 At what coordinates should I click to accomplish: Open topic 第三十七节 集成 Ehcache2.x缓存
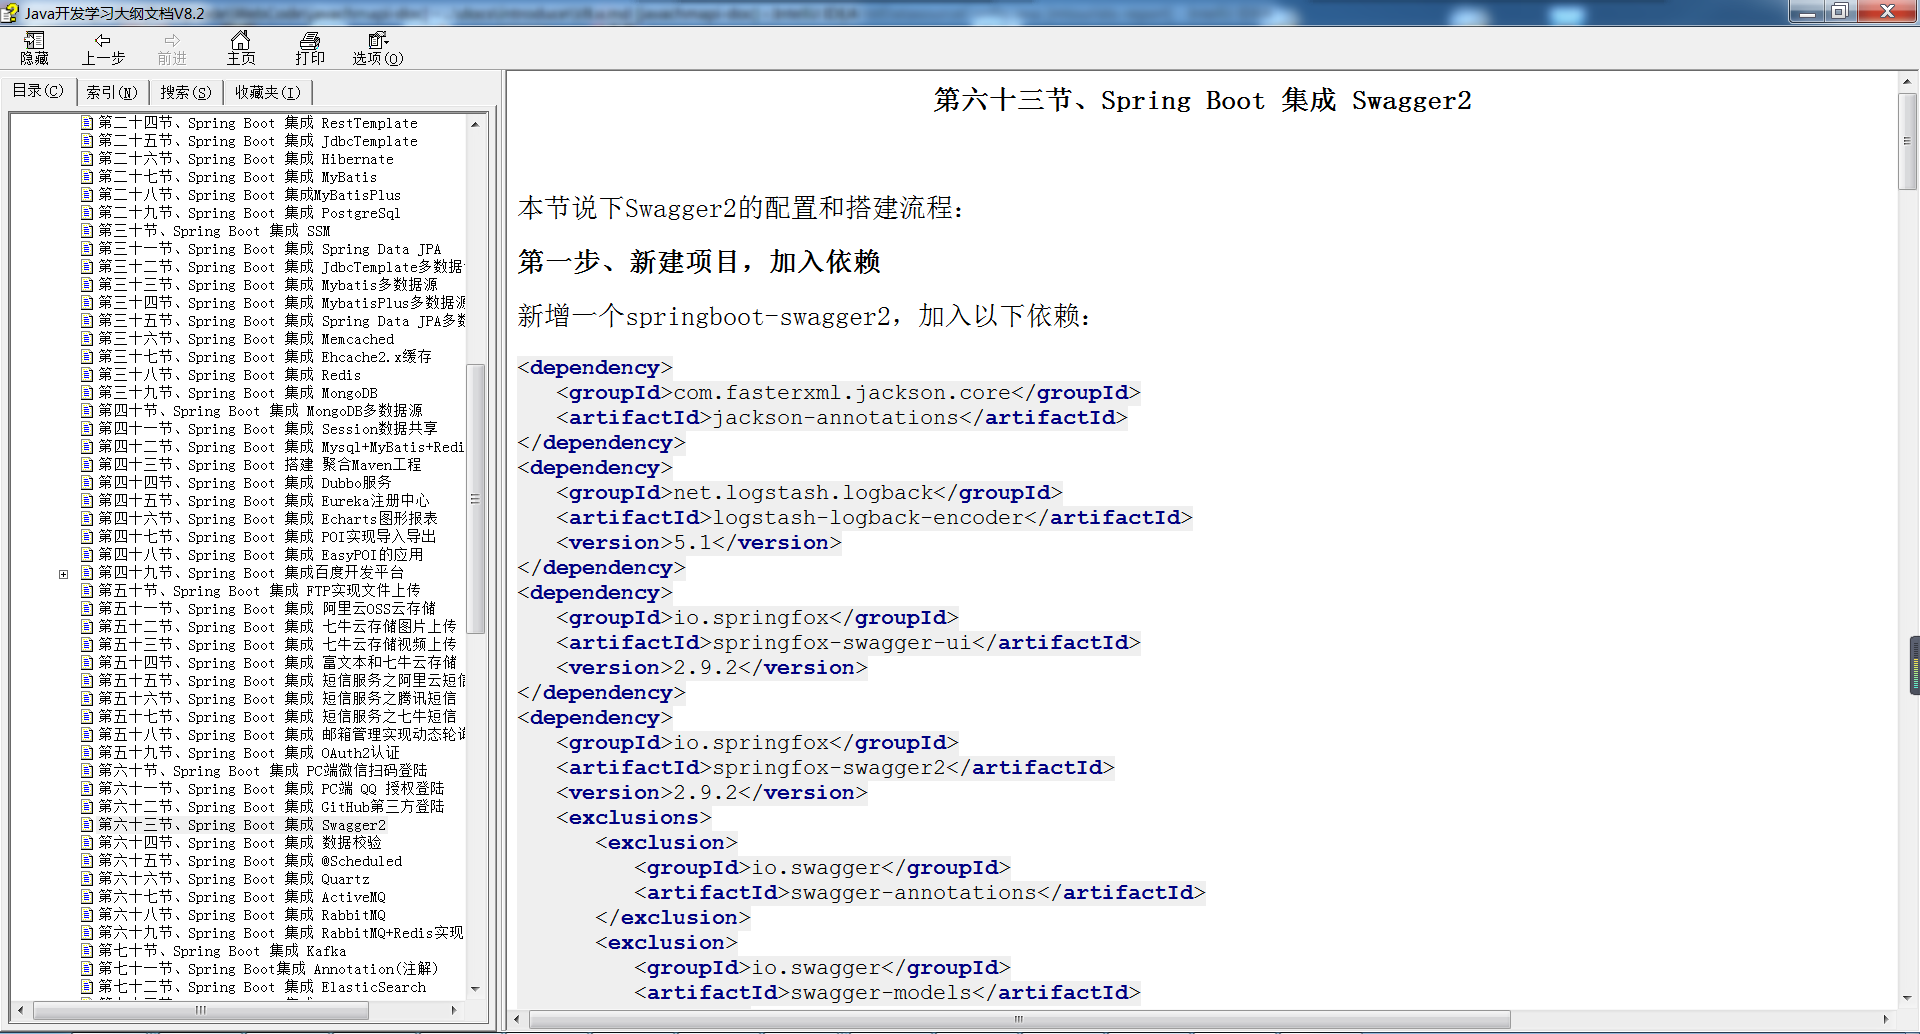pyautogui.click(x=265, y=357)
